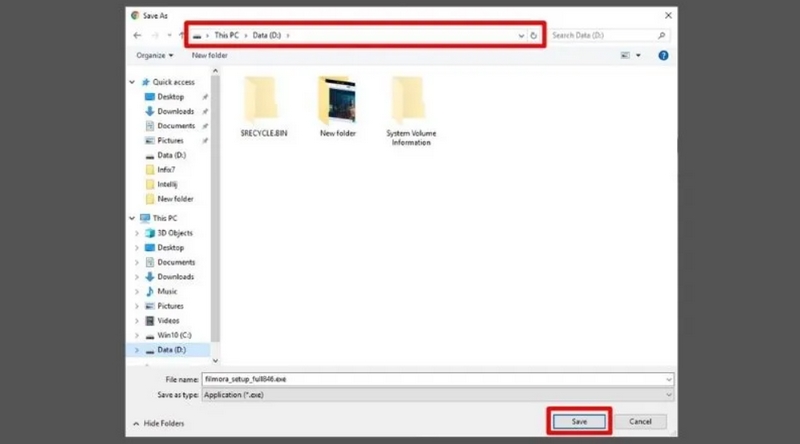800x444 pixels.
Task: Select the Intellij folder in sidebar
Action: (x=167, y=184)
